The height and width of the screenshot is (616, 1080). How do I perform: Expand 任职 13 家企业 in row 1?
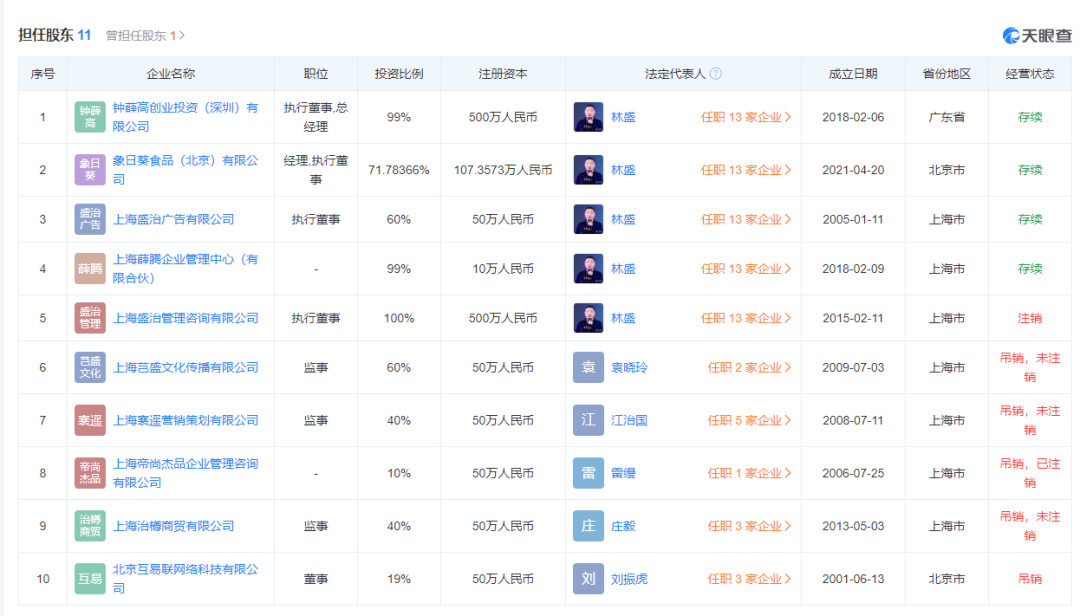[x=746, y=117]
